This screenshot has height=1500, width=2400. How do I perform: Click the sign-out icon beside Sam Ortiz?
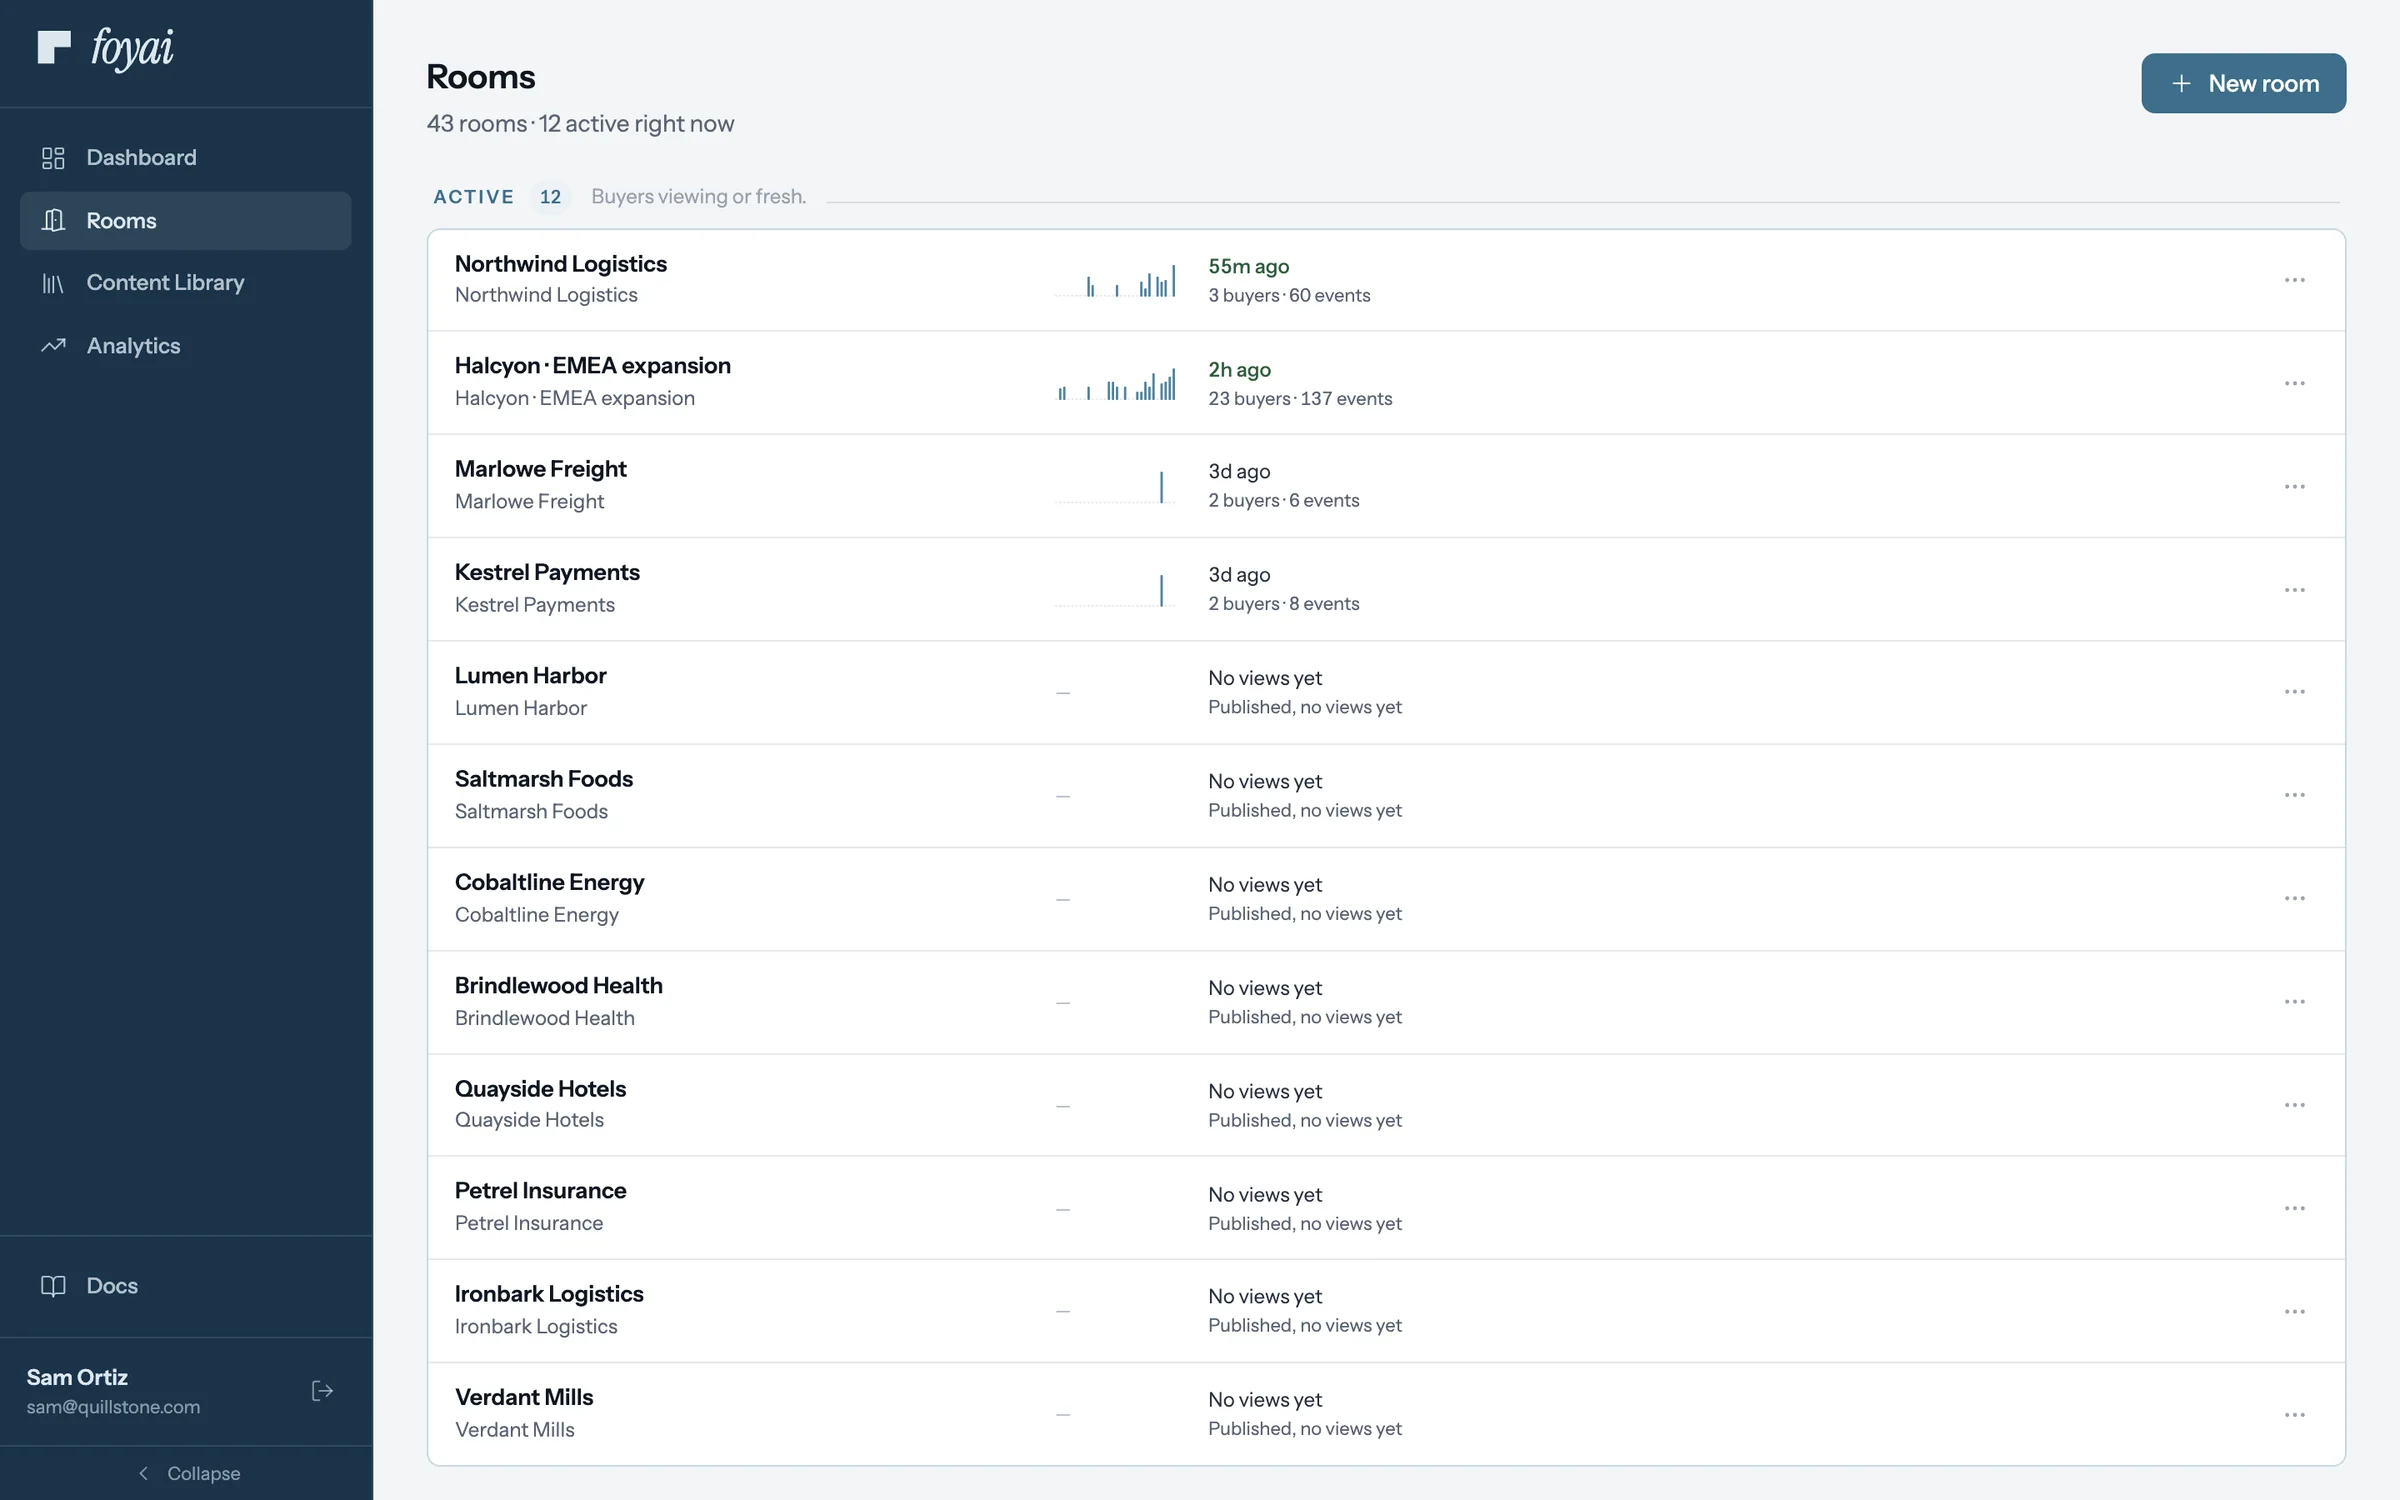[x=322, y=1391]
